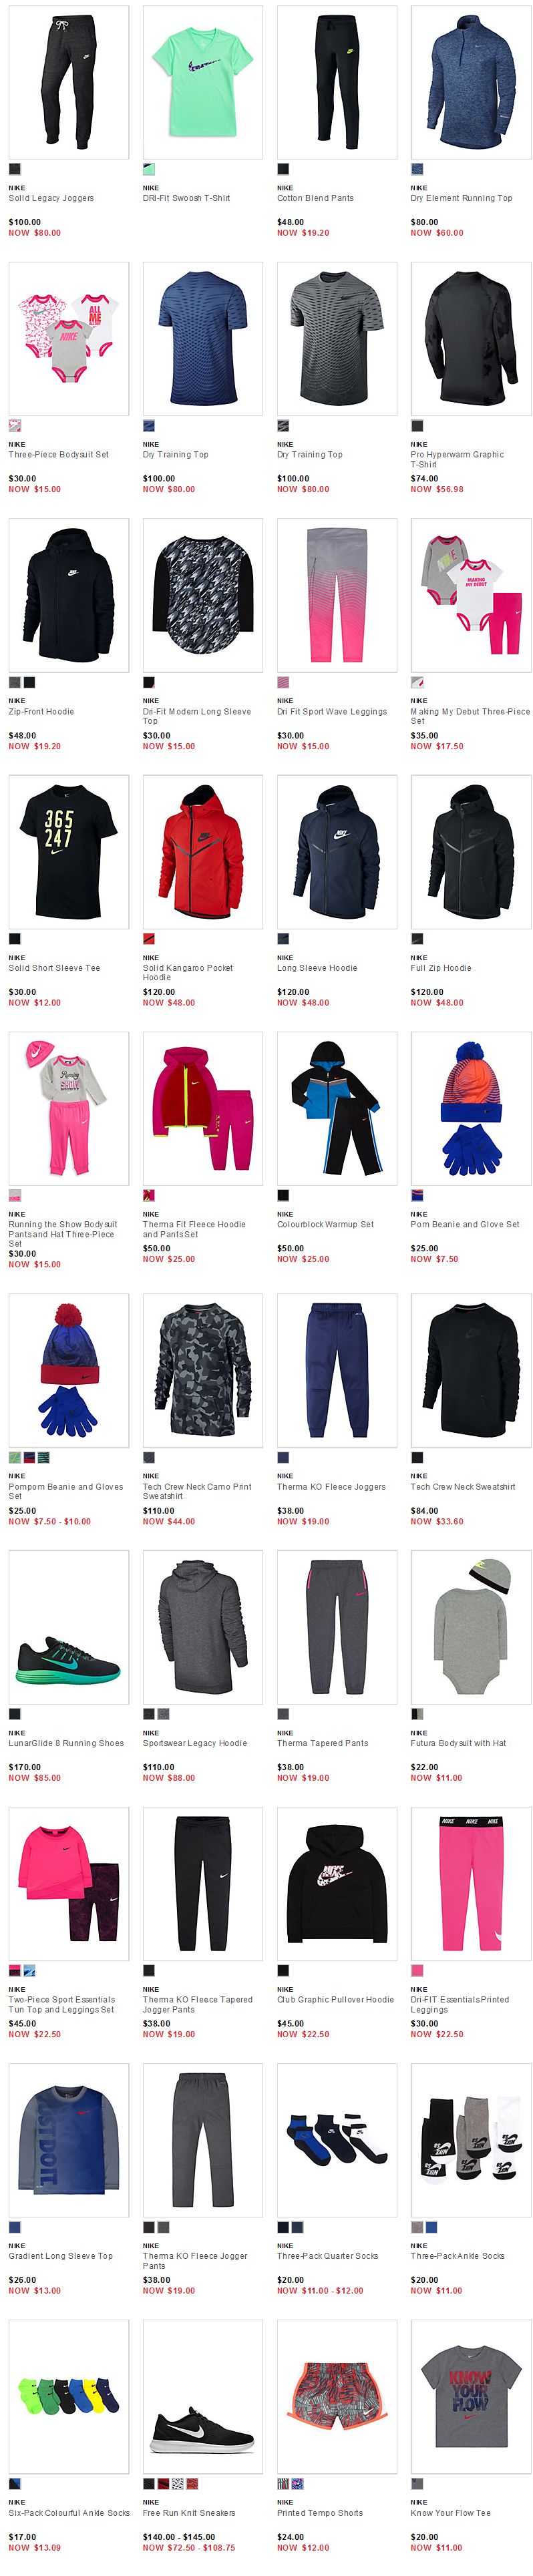View the LunarGlide 8 Running Shoes image
The height and width of the screenshot is (2576, 533).
coord(69,1627)
